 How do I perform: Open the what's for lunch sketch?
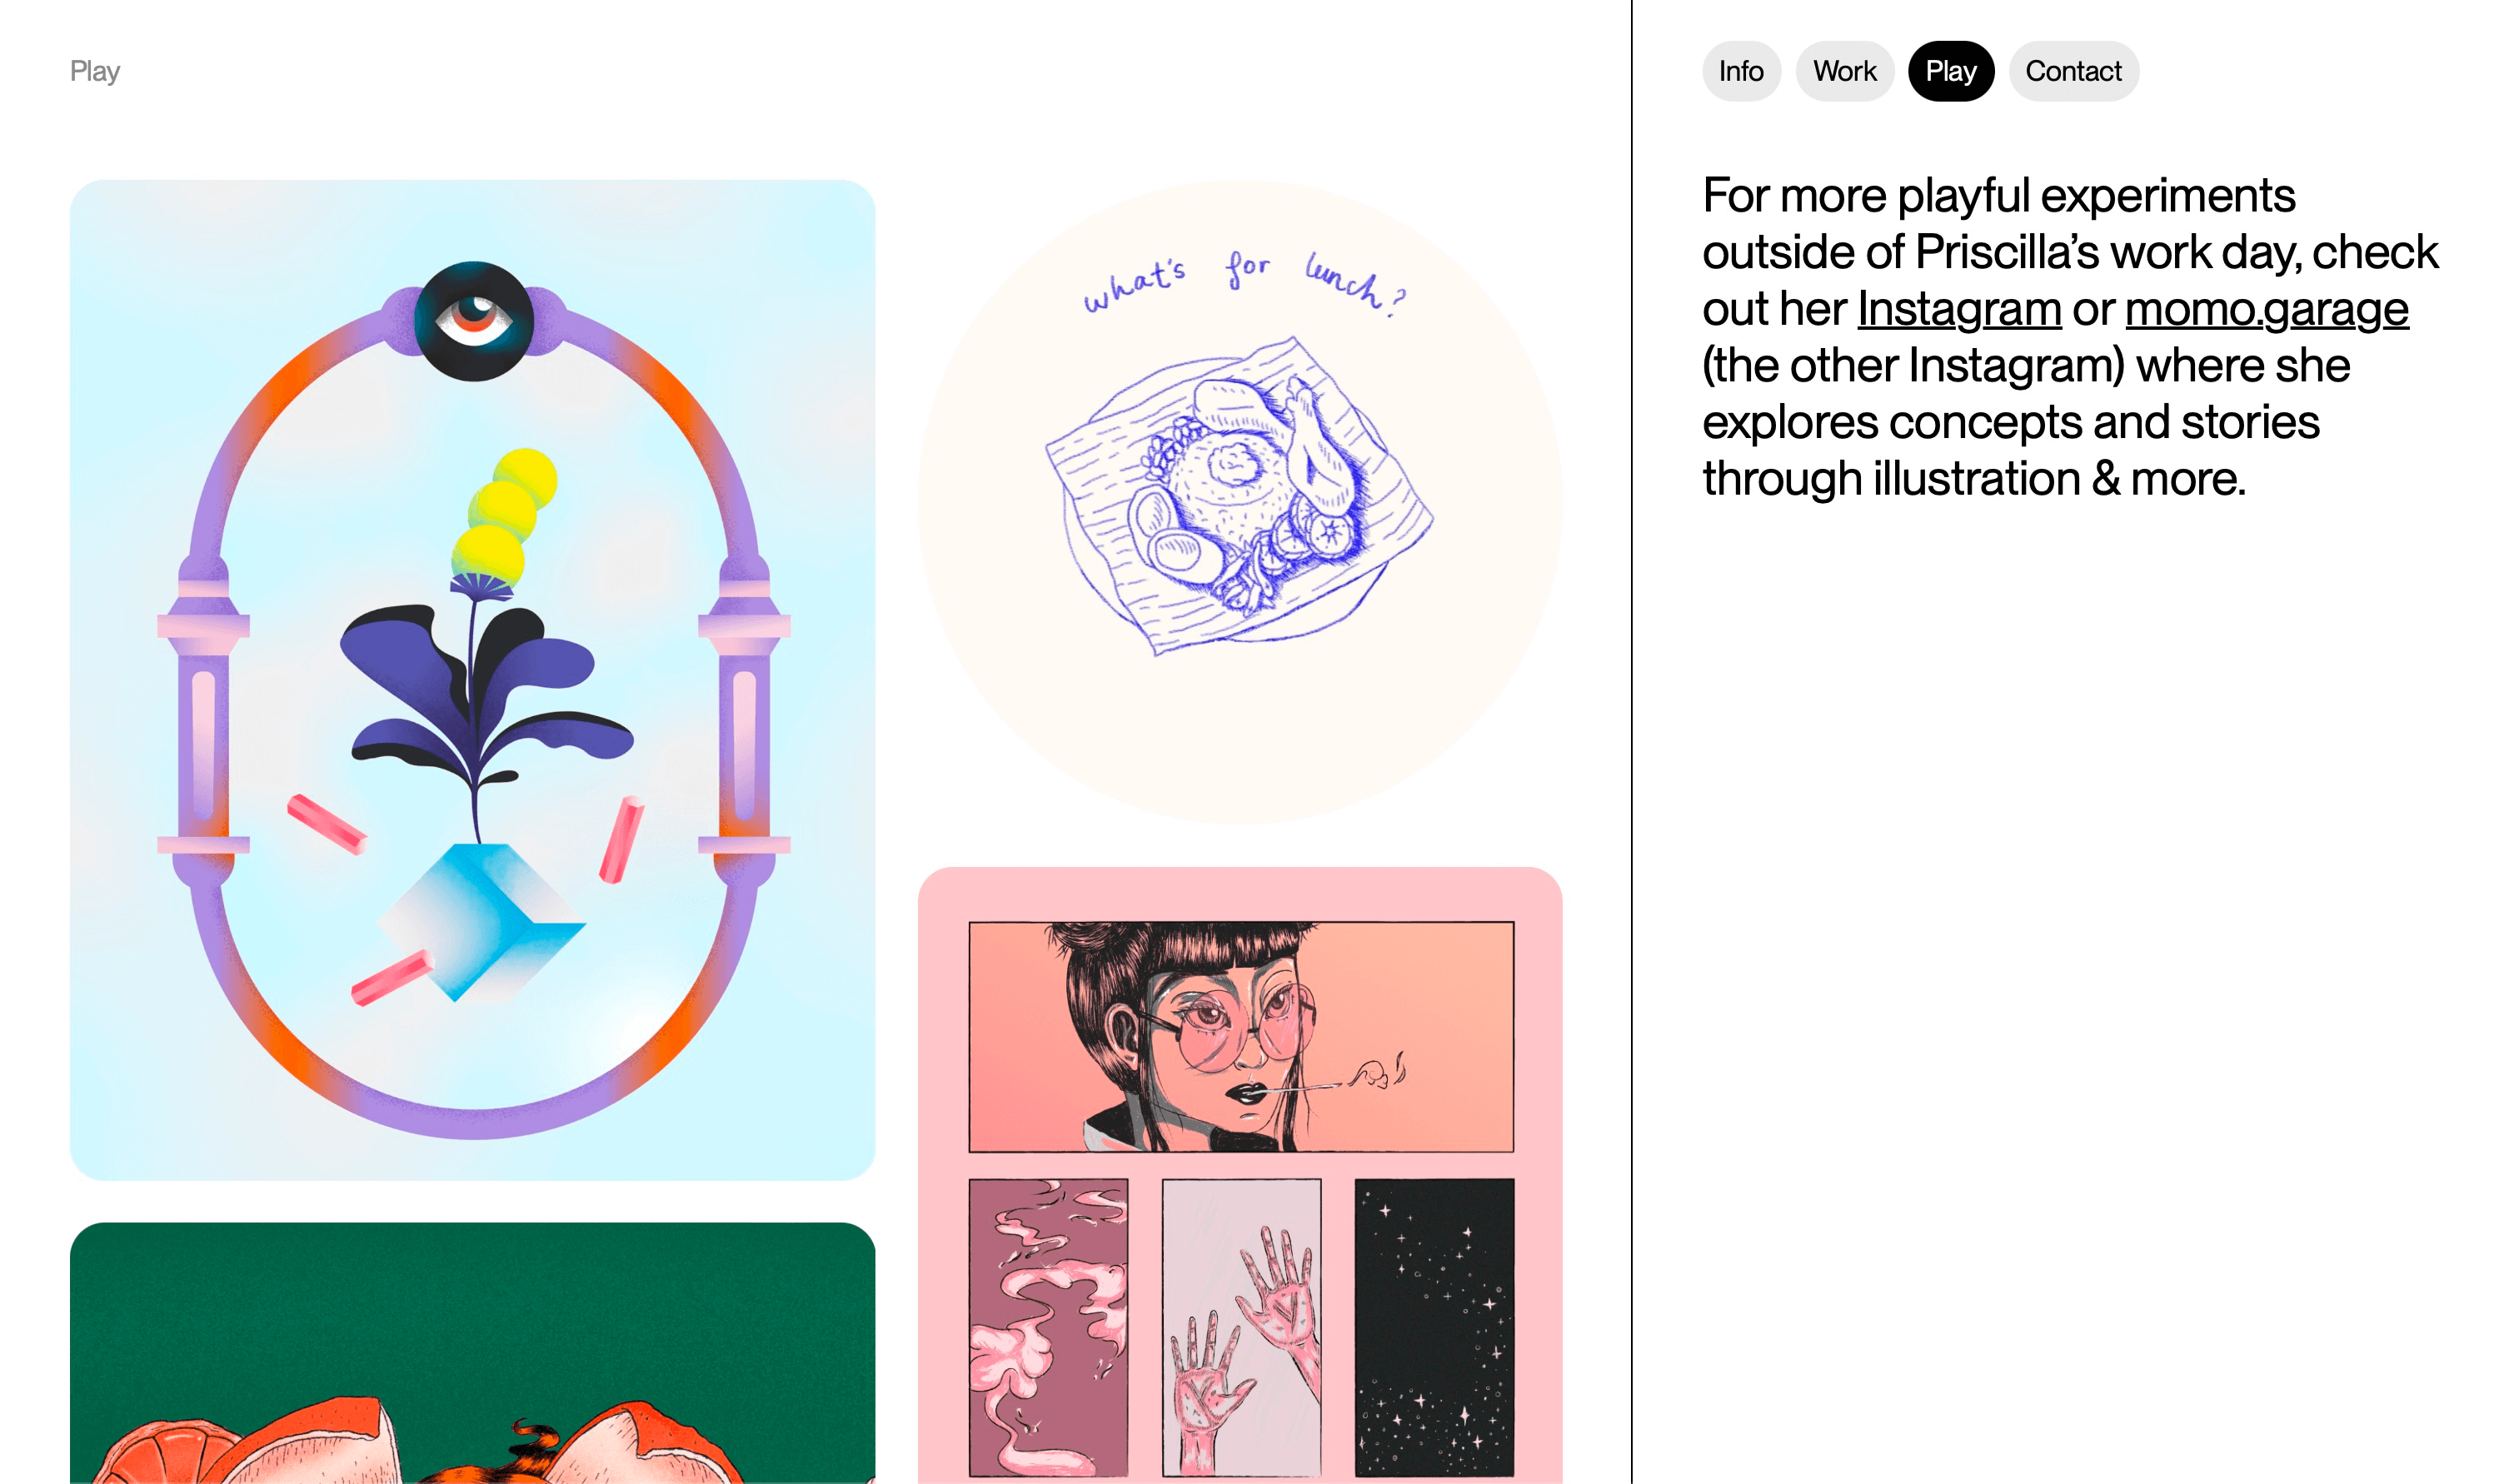click(1240, 502)
